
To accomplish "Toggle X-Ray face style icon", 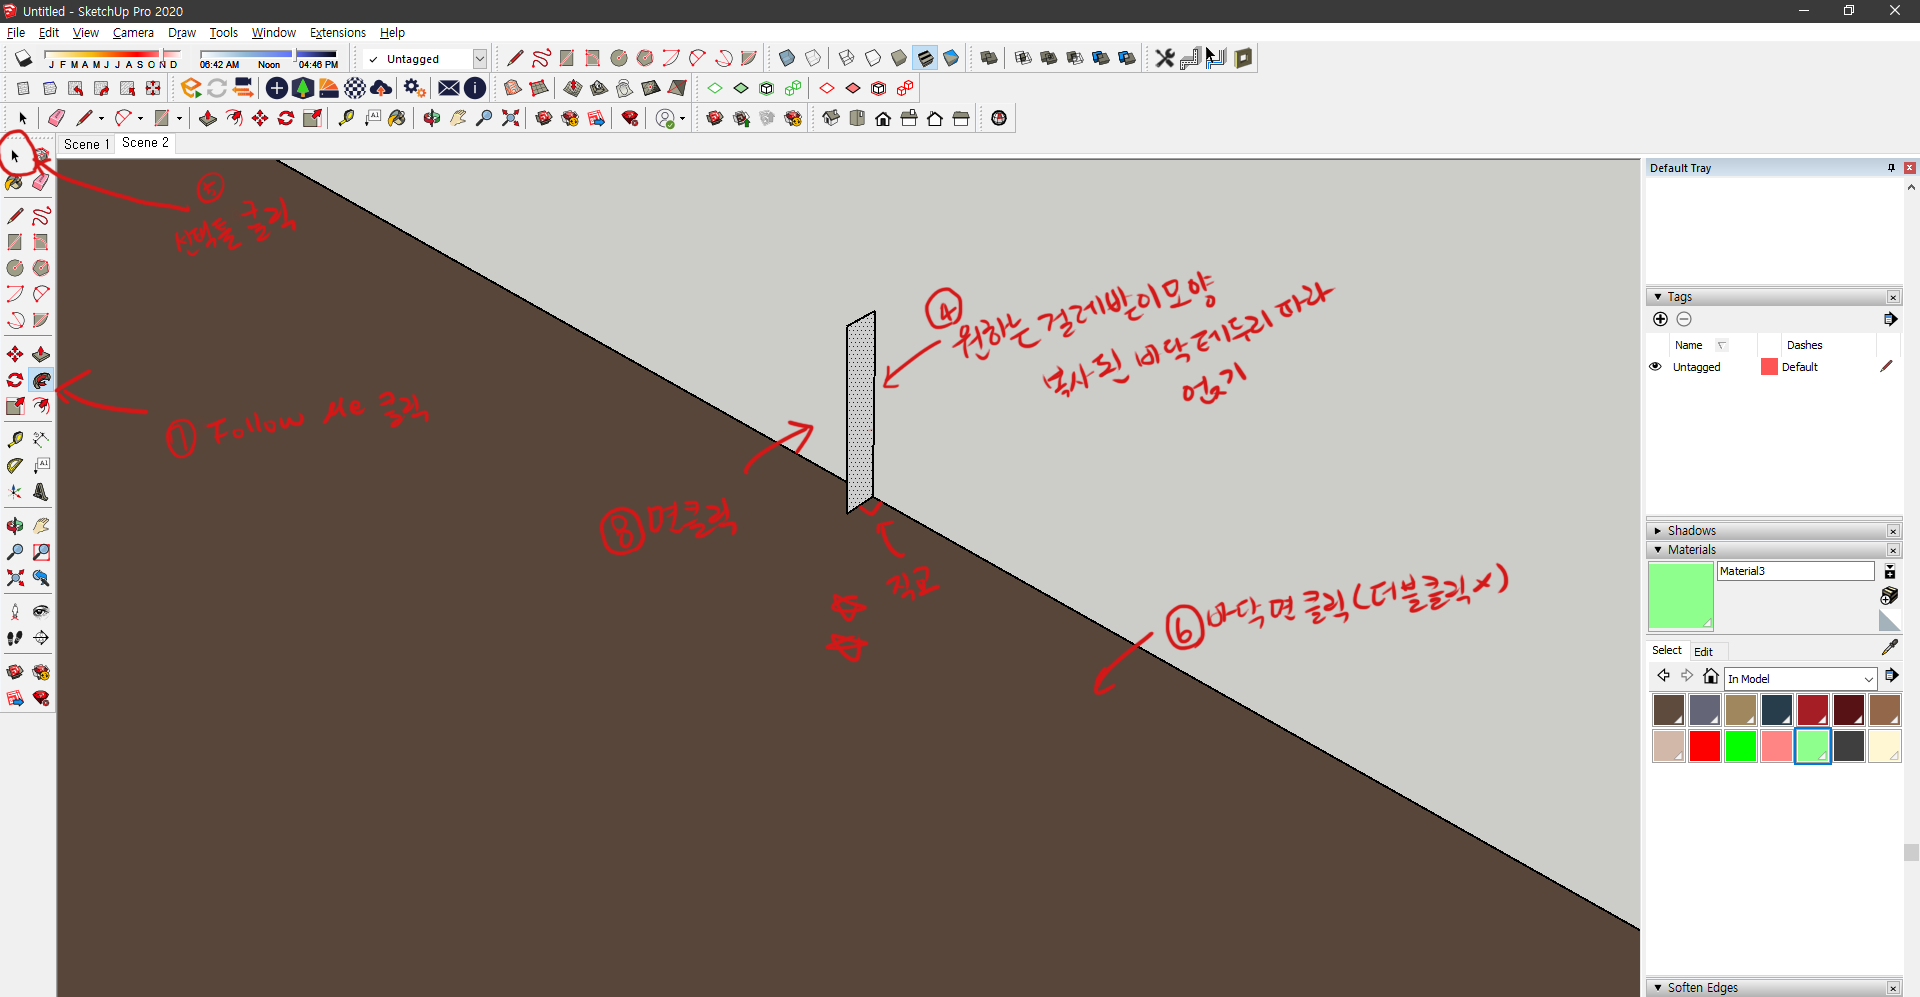I will 787,58.
